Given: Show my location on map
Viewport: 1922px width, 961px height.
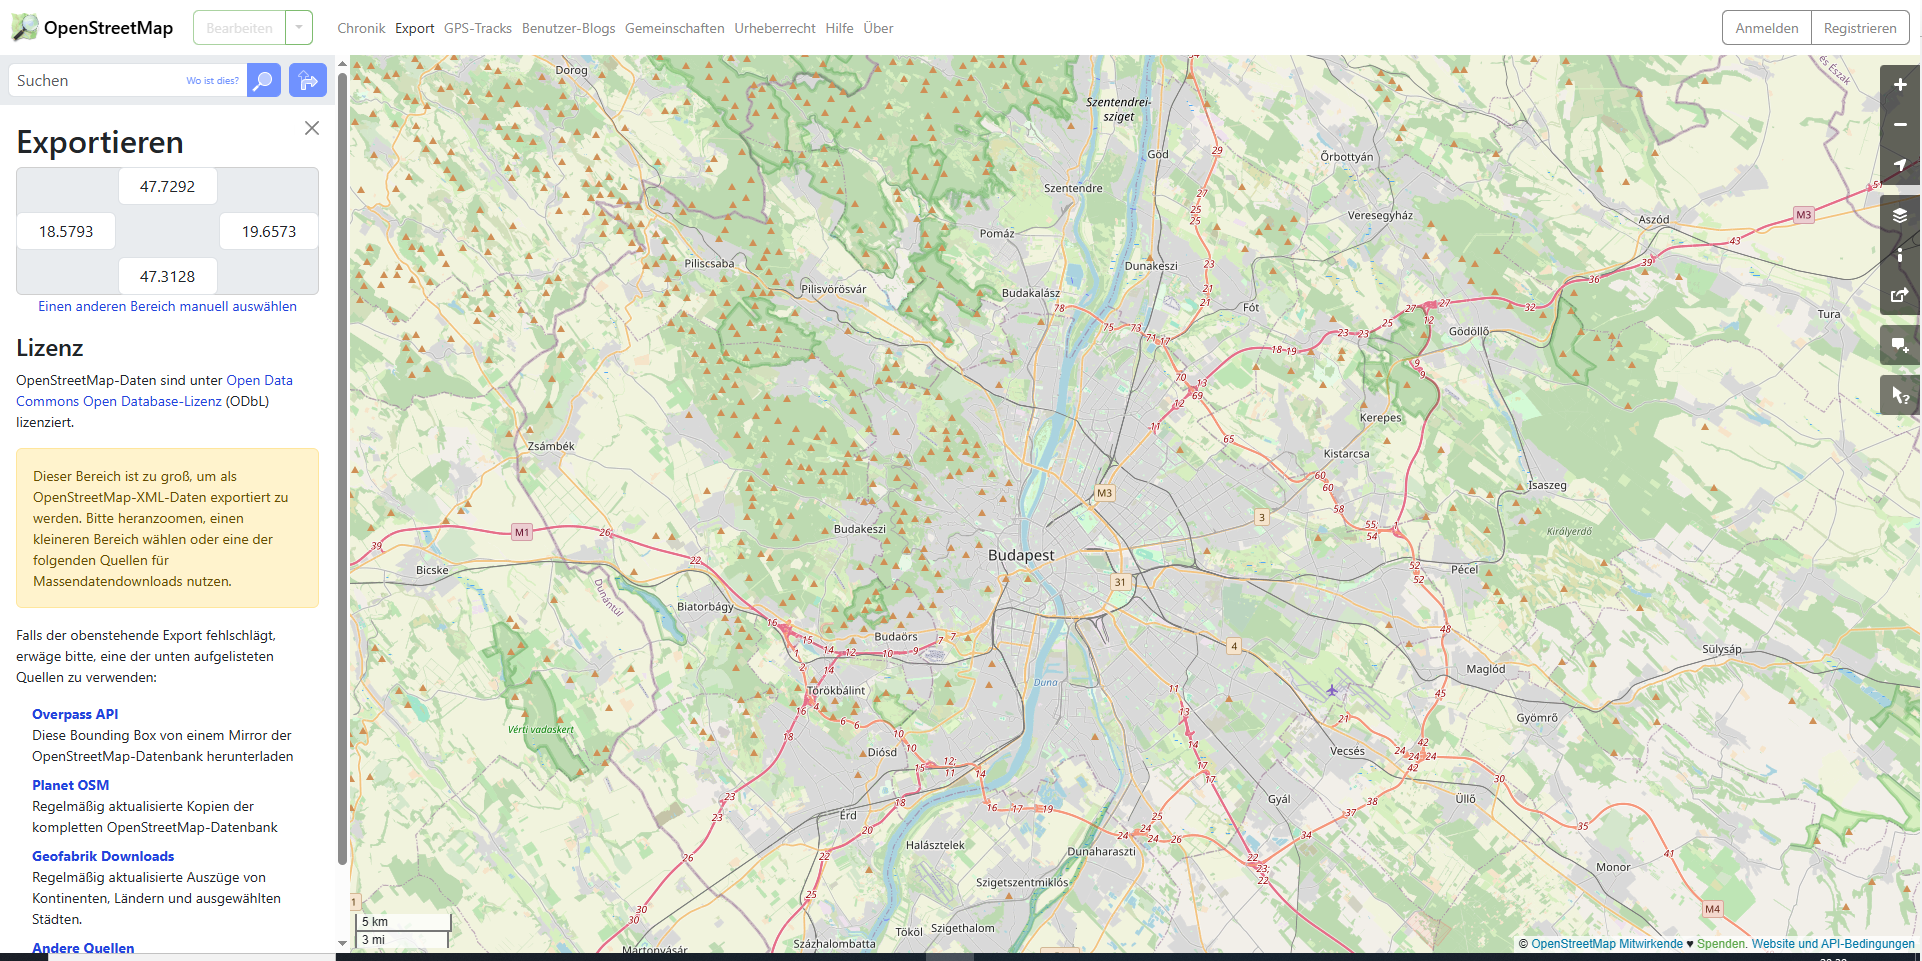Looking at the screenshot, I should (1900, 165).
